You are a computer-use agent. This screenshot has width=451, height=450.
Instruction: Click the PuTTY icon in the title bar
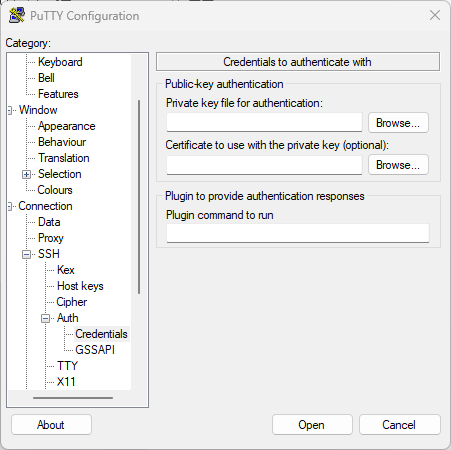[x=17, y=15]
